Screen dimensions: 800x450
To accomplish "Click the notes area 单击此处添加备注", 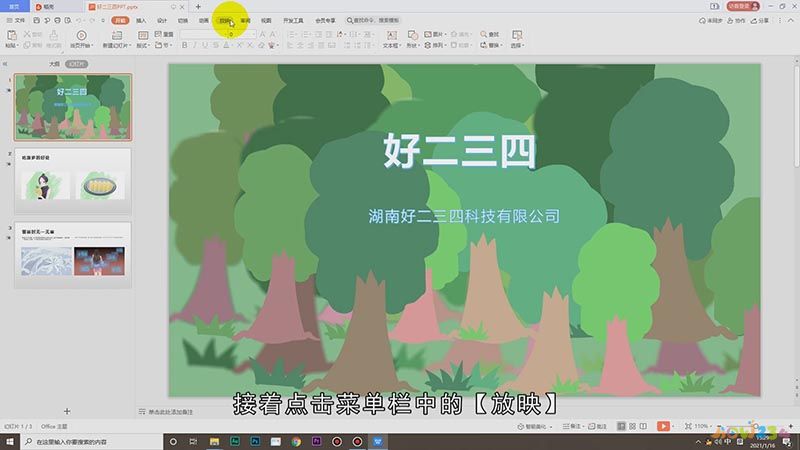I will click(x=170, y=412).
